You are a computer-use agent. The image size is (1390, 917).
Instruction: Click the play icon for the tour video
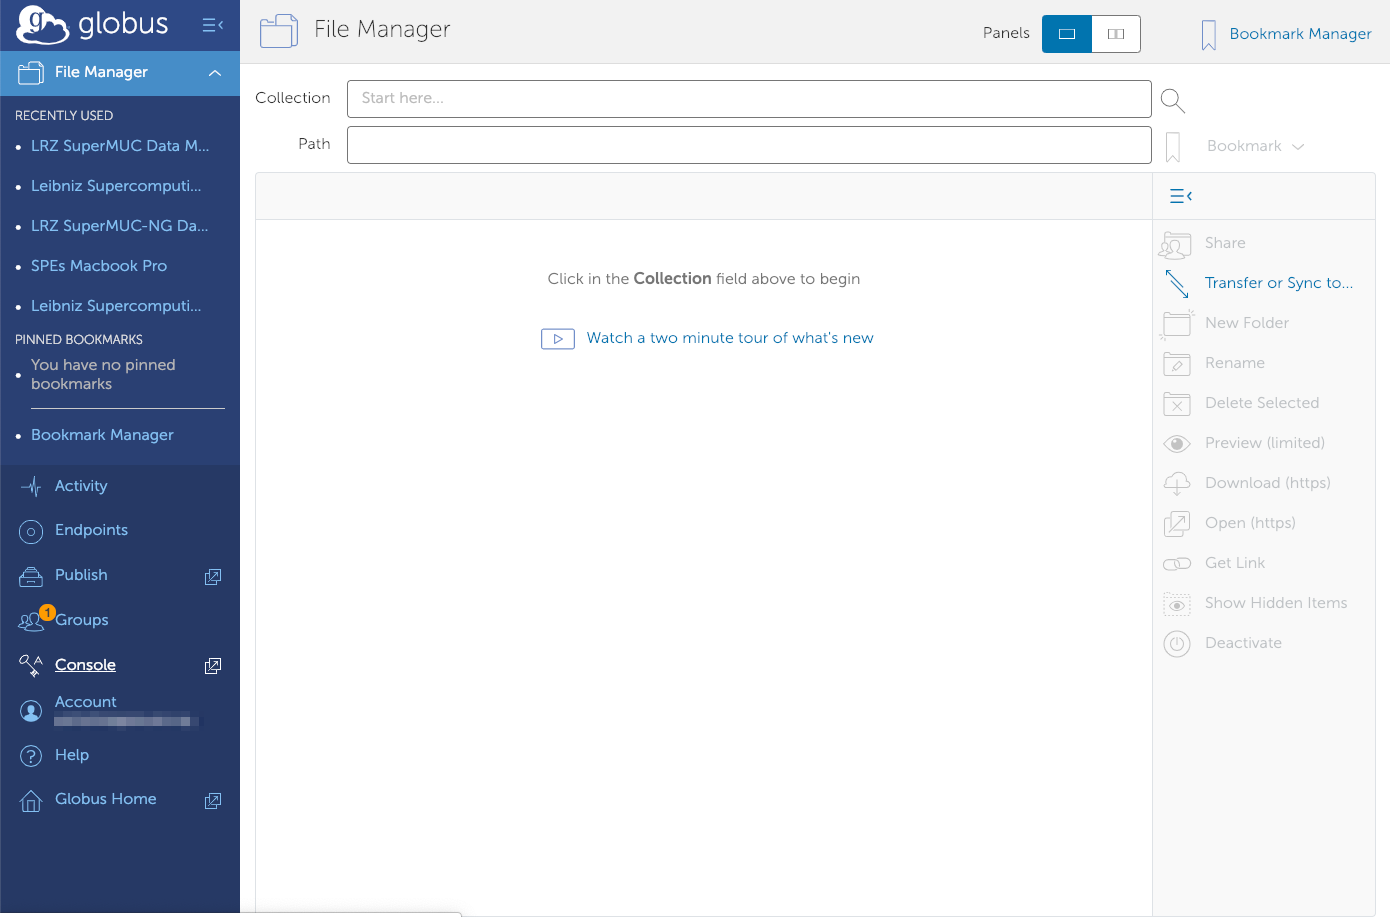click(x=557, y=339)
